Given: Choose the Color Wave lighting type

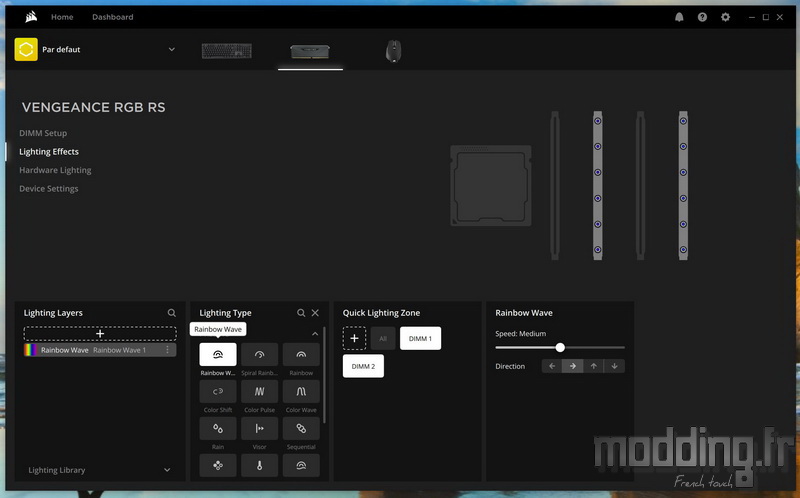Looking at the screenshot, I should click(x=301, y=391).
